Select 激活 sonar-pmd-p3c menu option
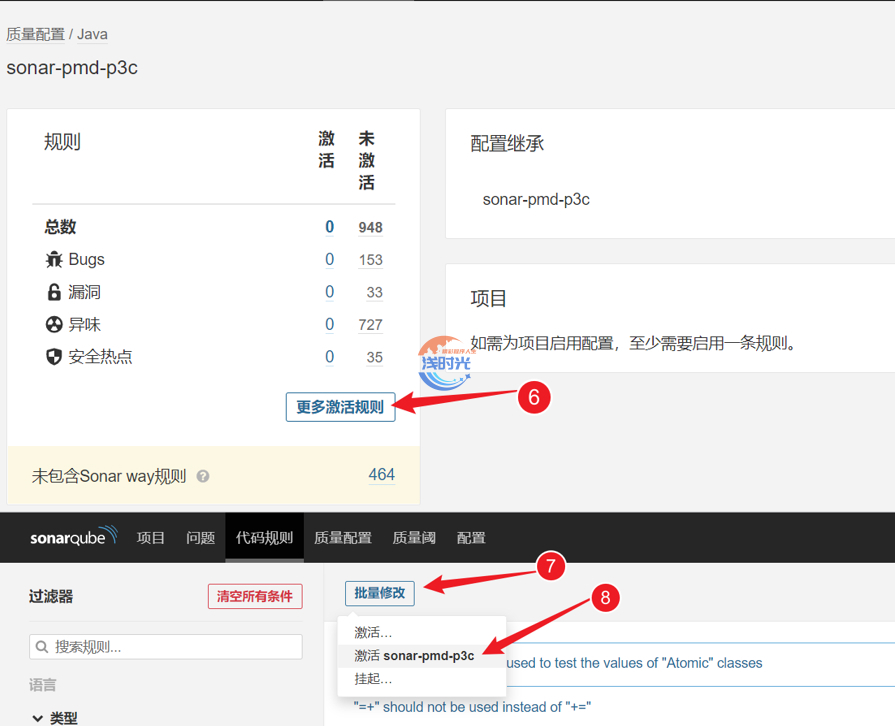The image size is (895, 726). (x=414, y=656)
